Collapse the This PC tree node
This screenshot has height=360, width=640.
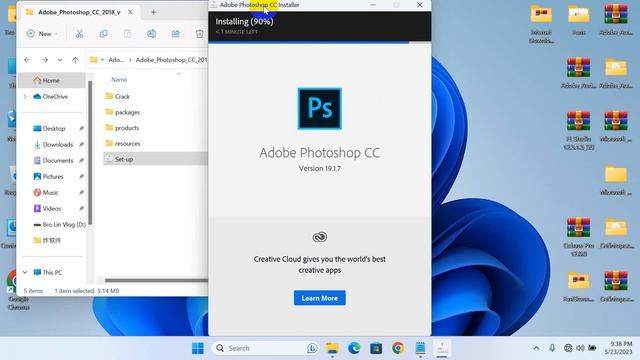[25, 272]
